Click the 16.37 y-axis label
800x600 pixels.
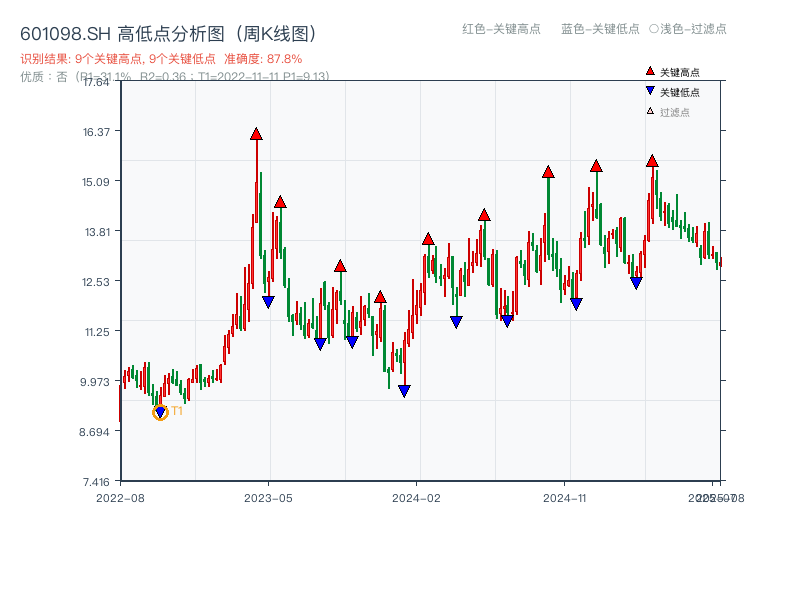(96, 132)
